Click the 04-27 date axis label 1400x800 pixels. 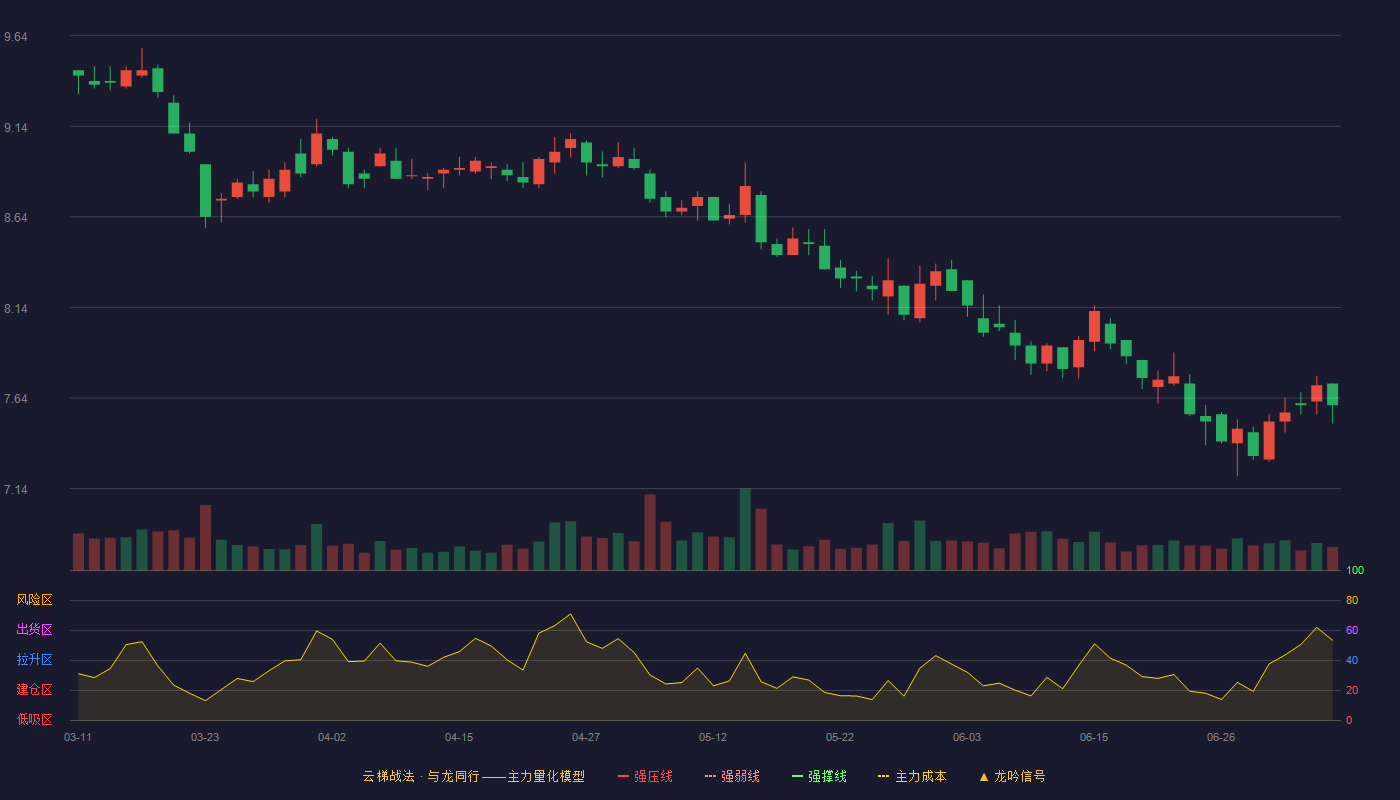click(586, 737)
